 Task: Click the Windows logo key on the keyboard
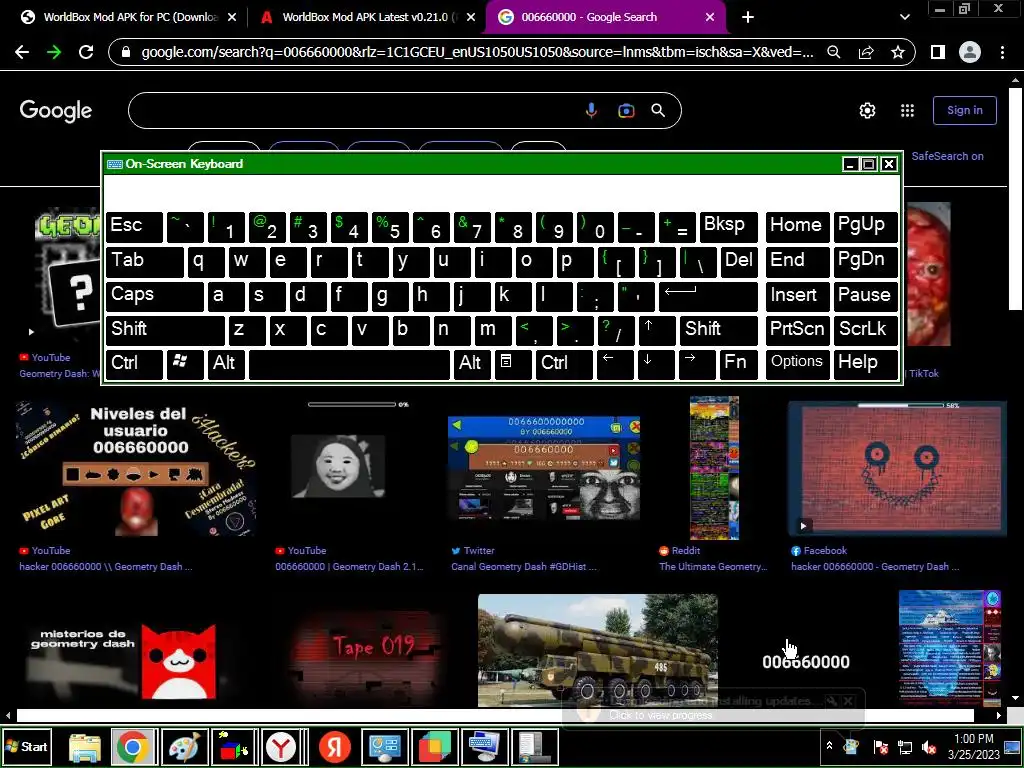[x=185, y=364]
